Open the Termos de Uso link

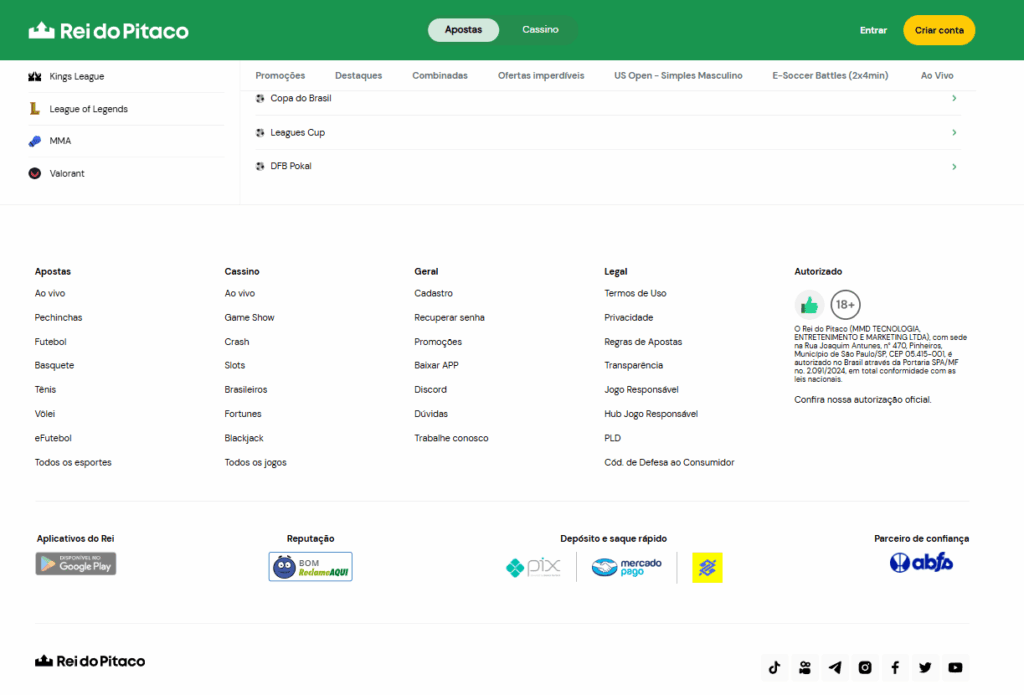click(x=635, y=293)
